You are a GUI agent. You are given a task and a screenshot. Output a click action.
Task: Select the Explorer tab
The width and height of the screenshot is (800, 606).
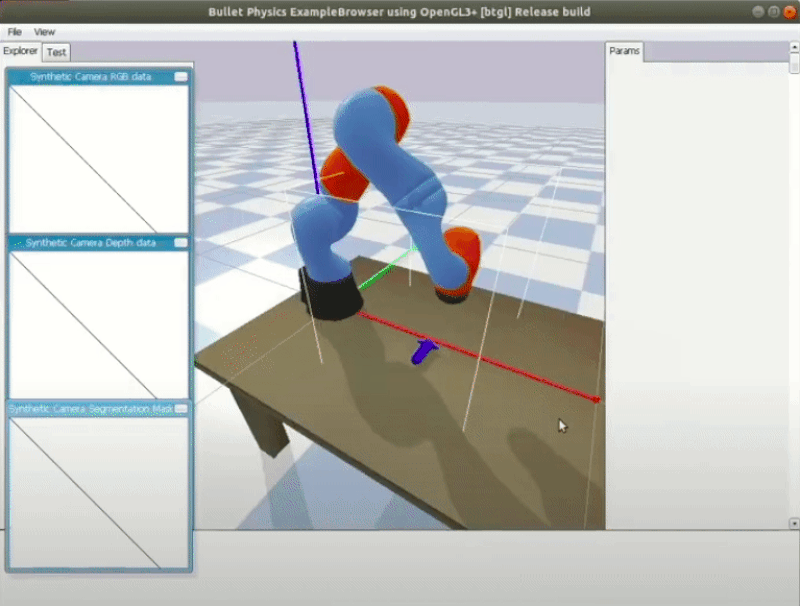20,51
